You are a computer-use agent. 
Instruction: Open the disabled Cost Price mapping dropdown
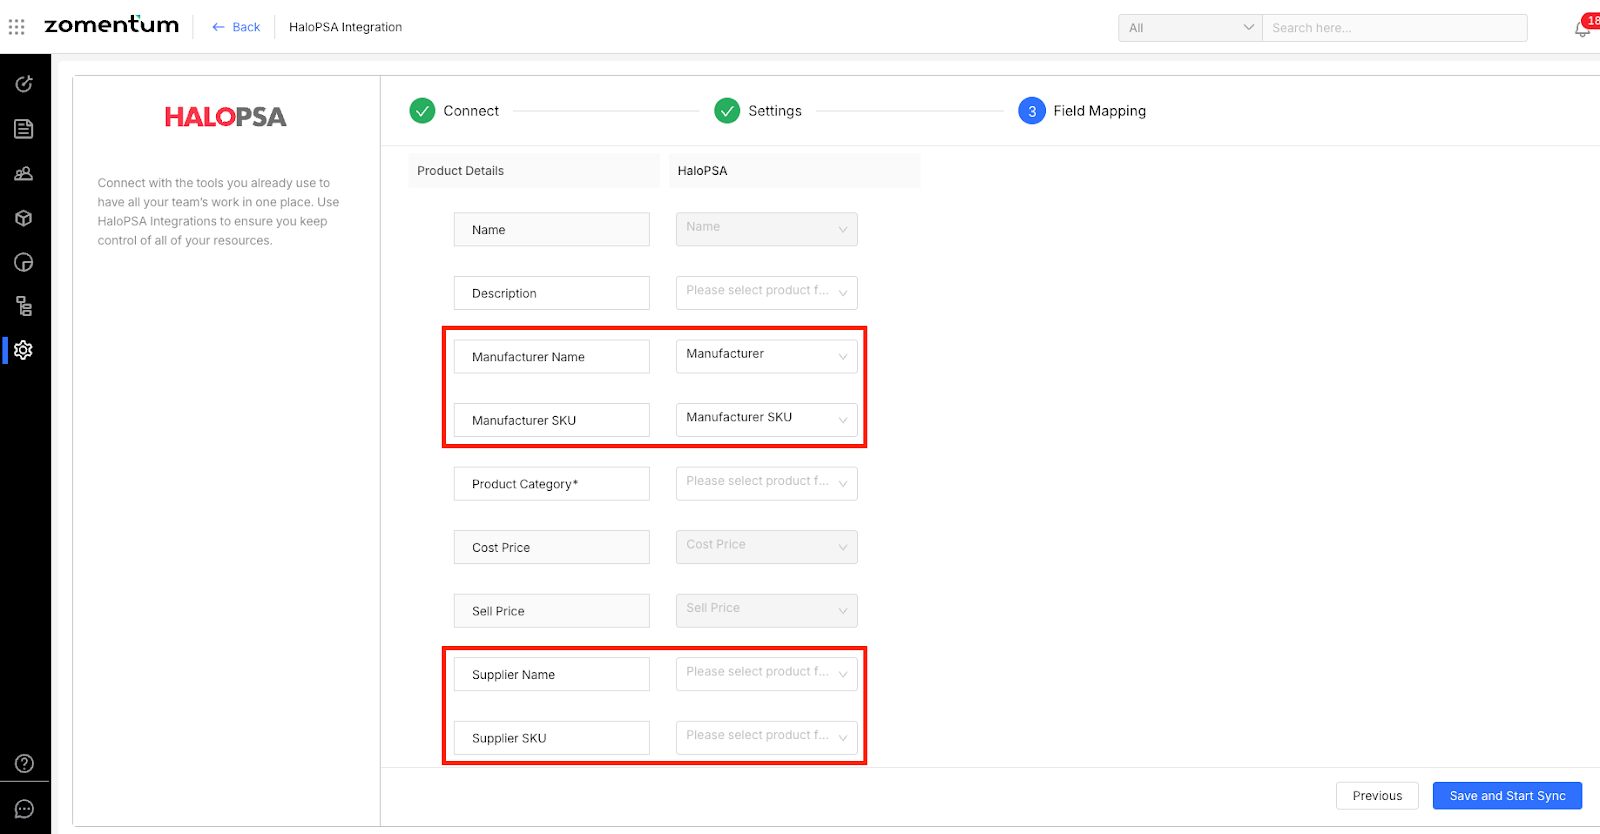[767, 547]
